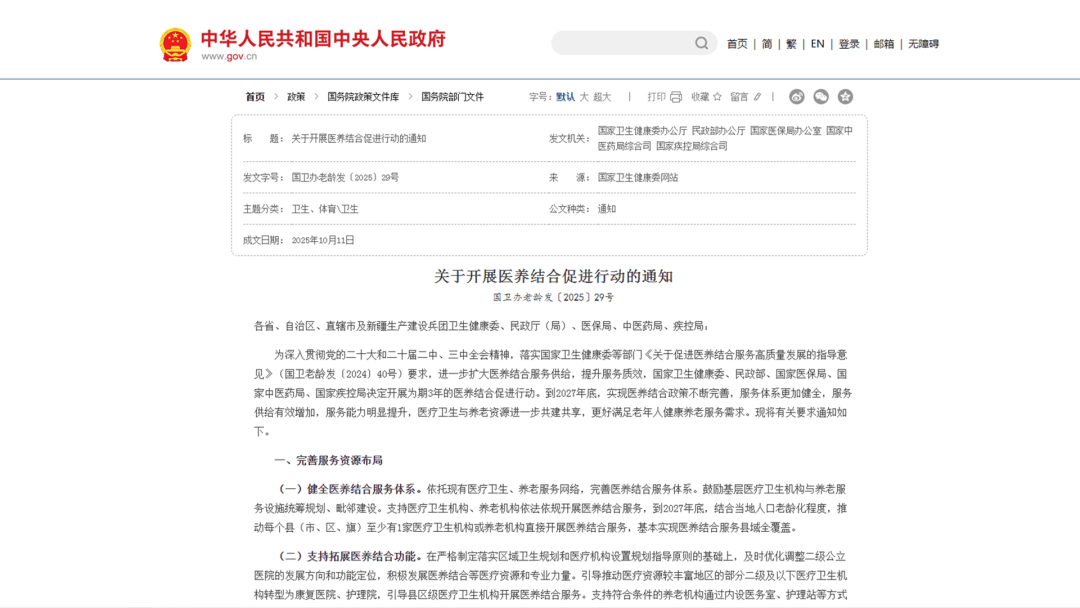Click the search input field

[x=622, y=43]
